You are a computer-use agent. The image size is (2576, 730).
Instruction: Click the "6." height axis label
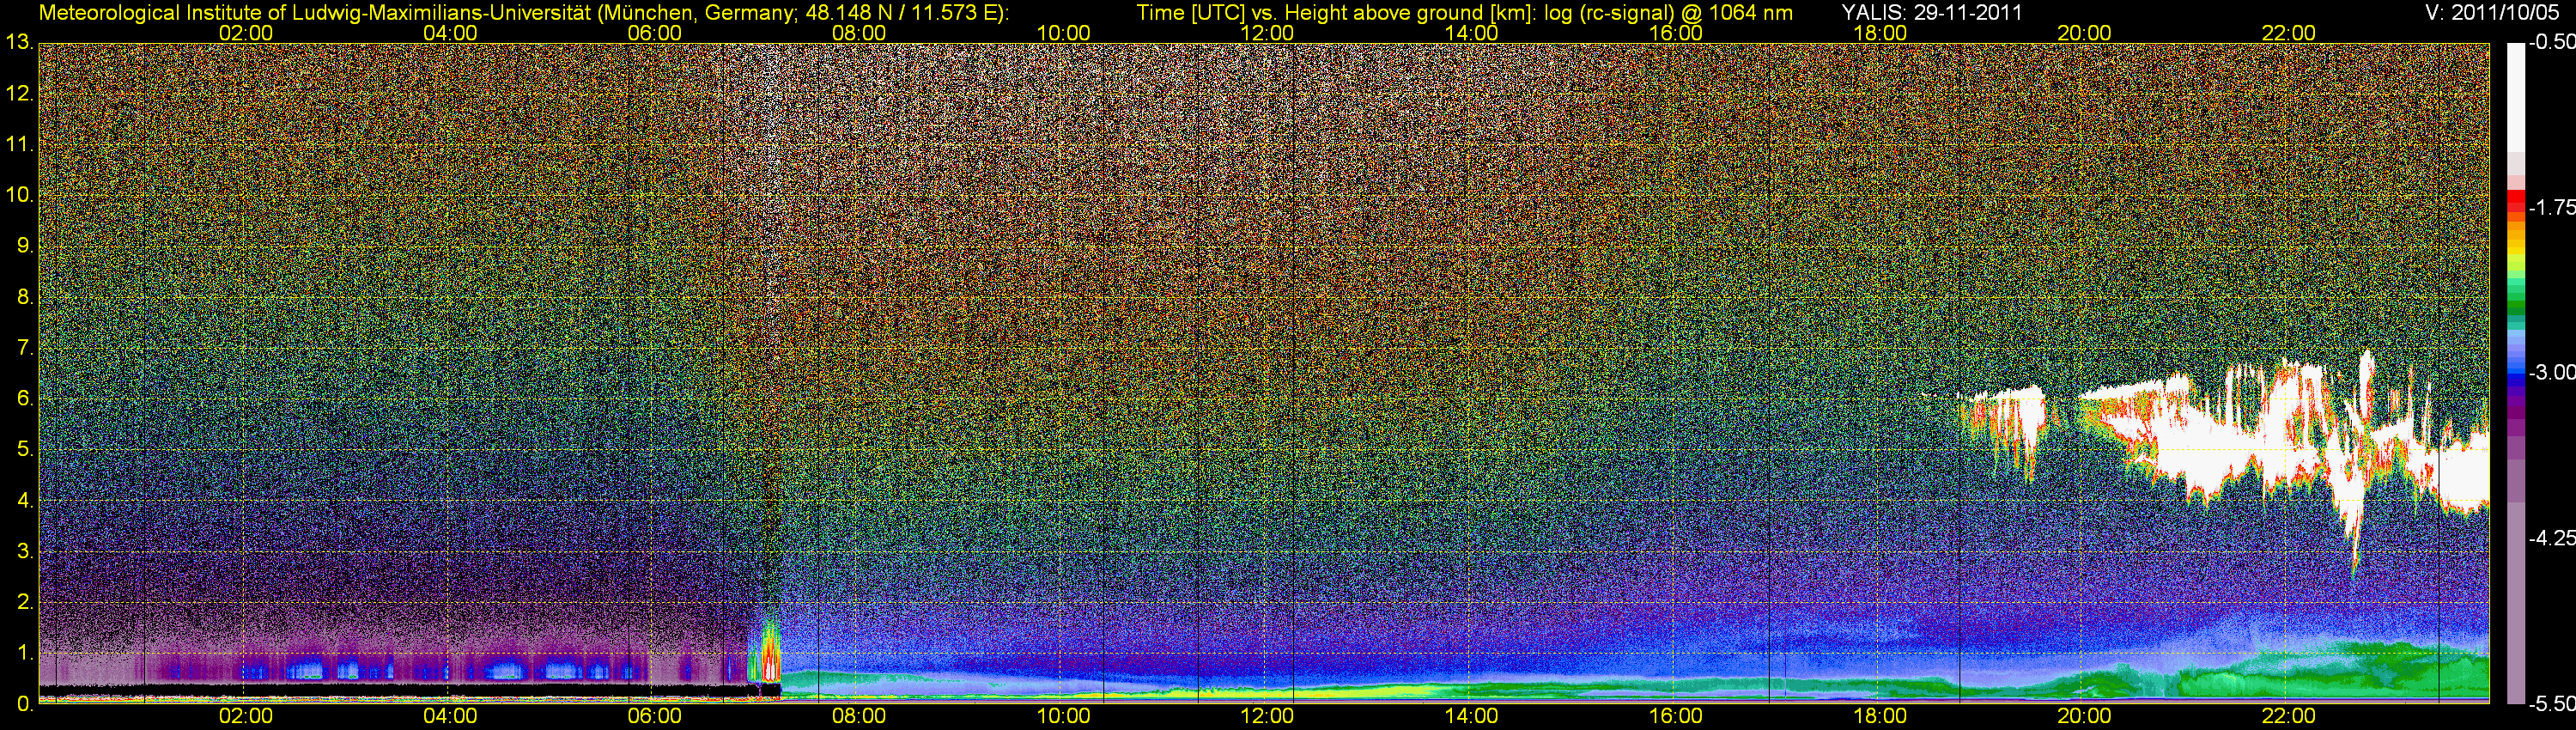26,399
